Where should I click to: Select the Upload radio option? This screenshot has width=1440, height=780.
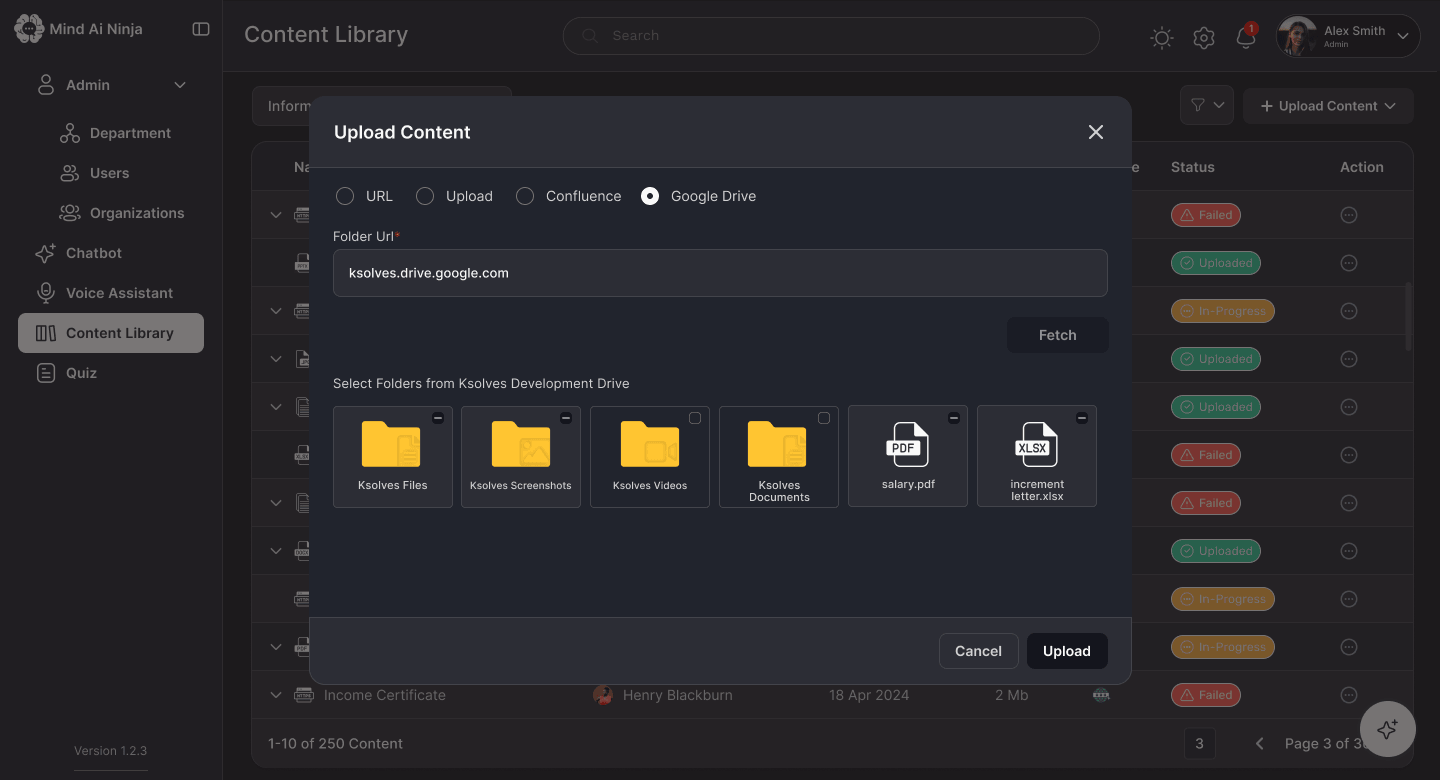(425, 196)
